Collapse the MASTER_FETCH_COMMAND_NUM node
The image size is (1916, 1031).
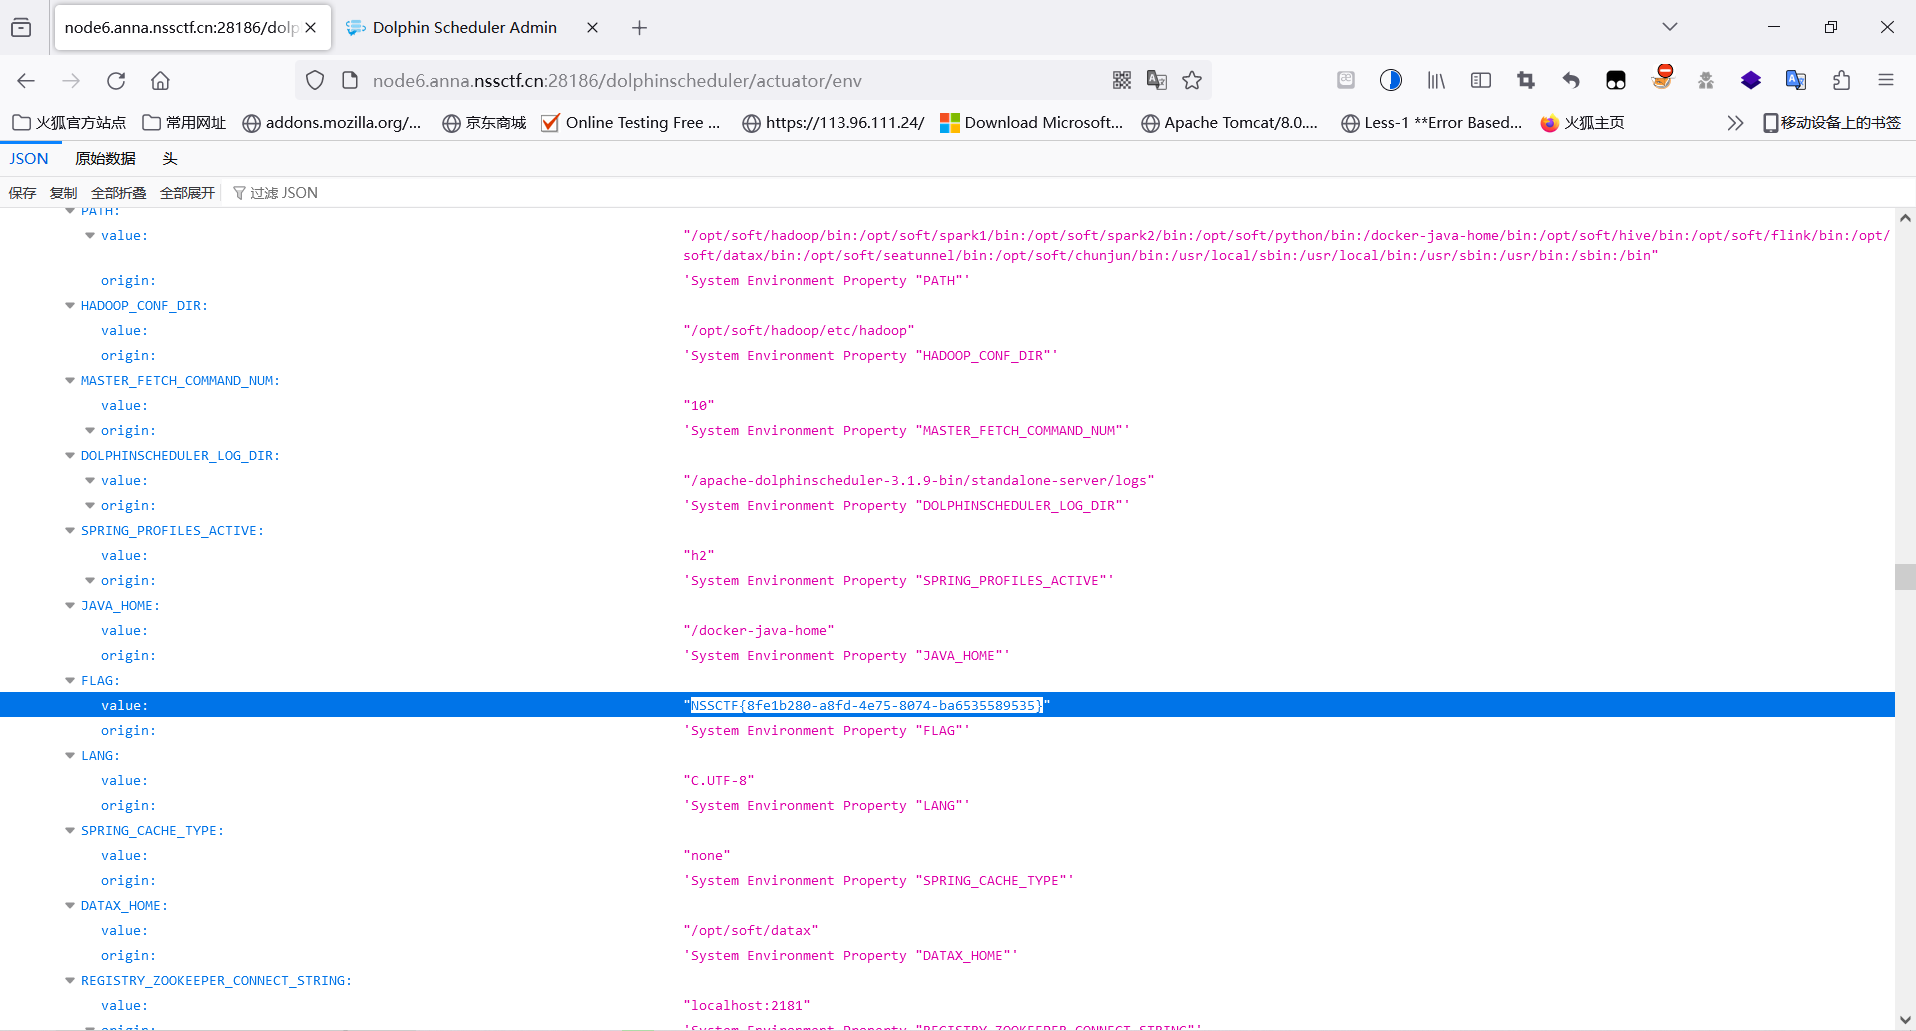click(70, 381)
